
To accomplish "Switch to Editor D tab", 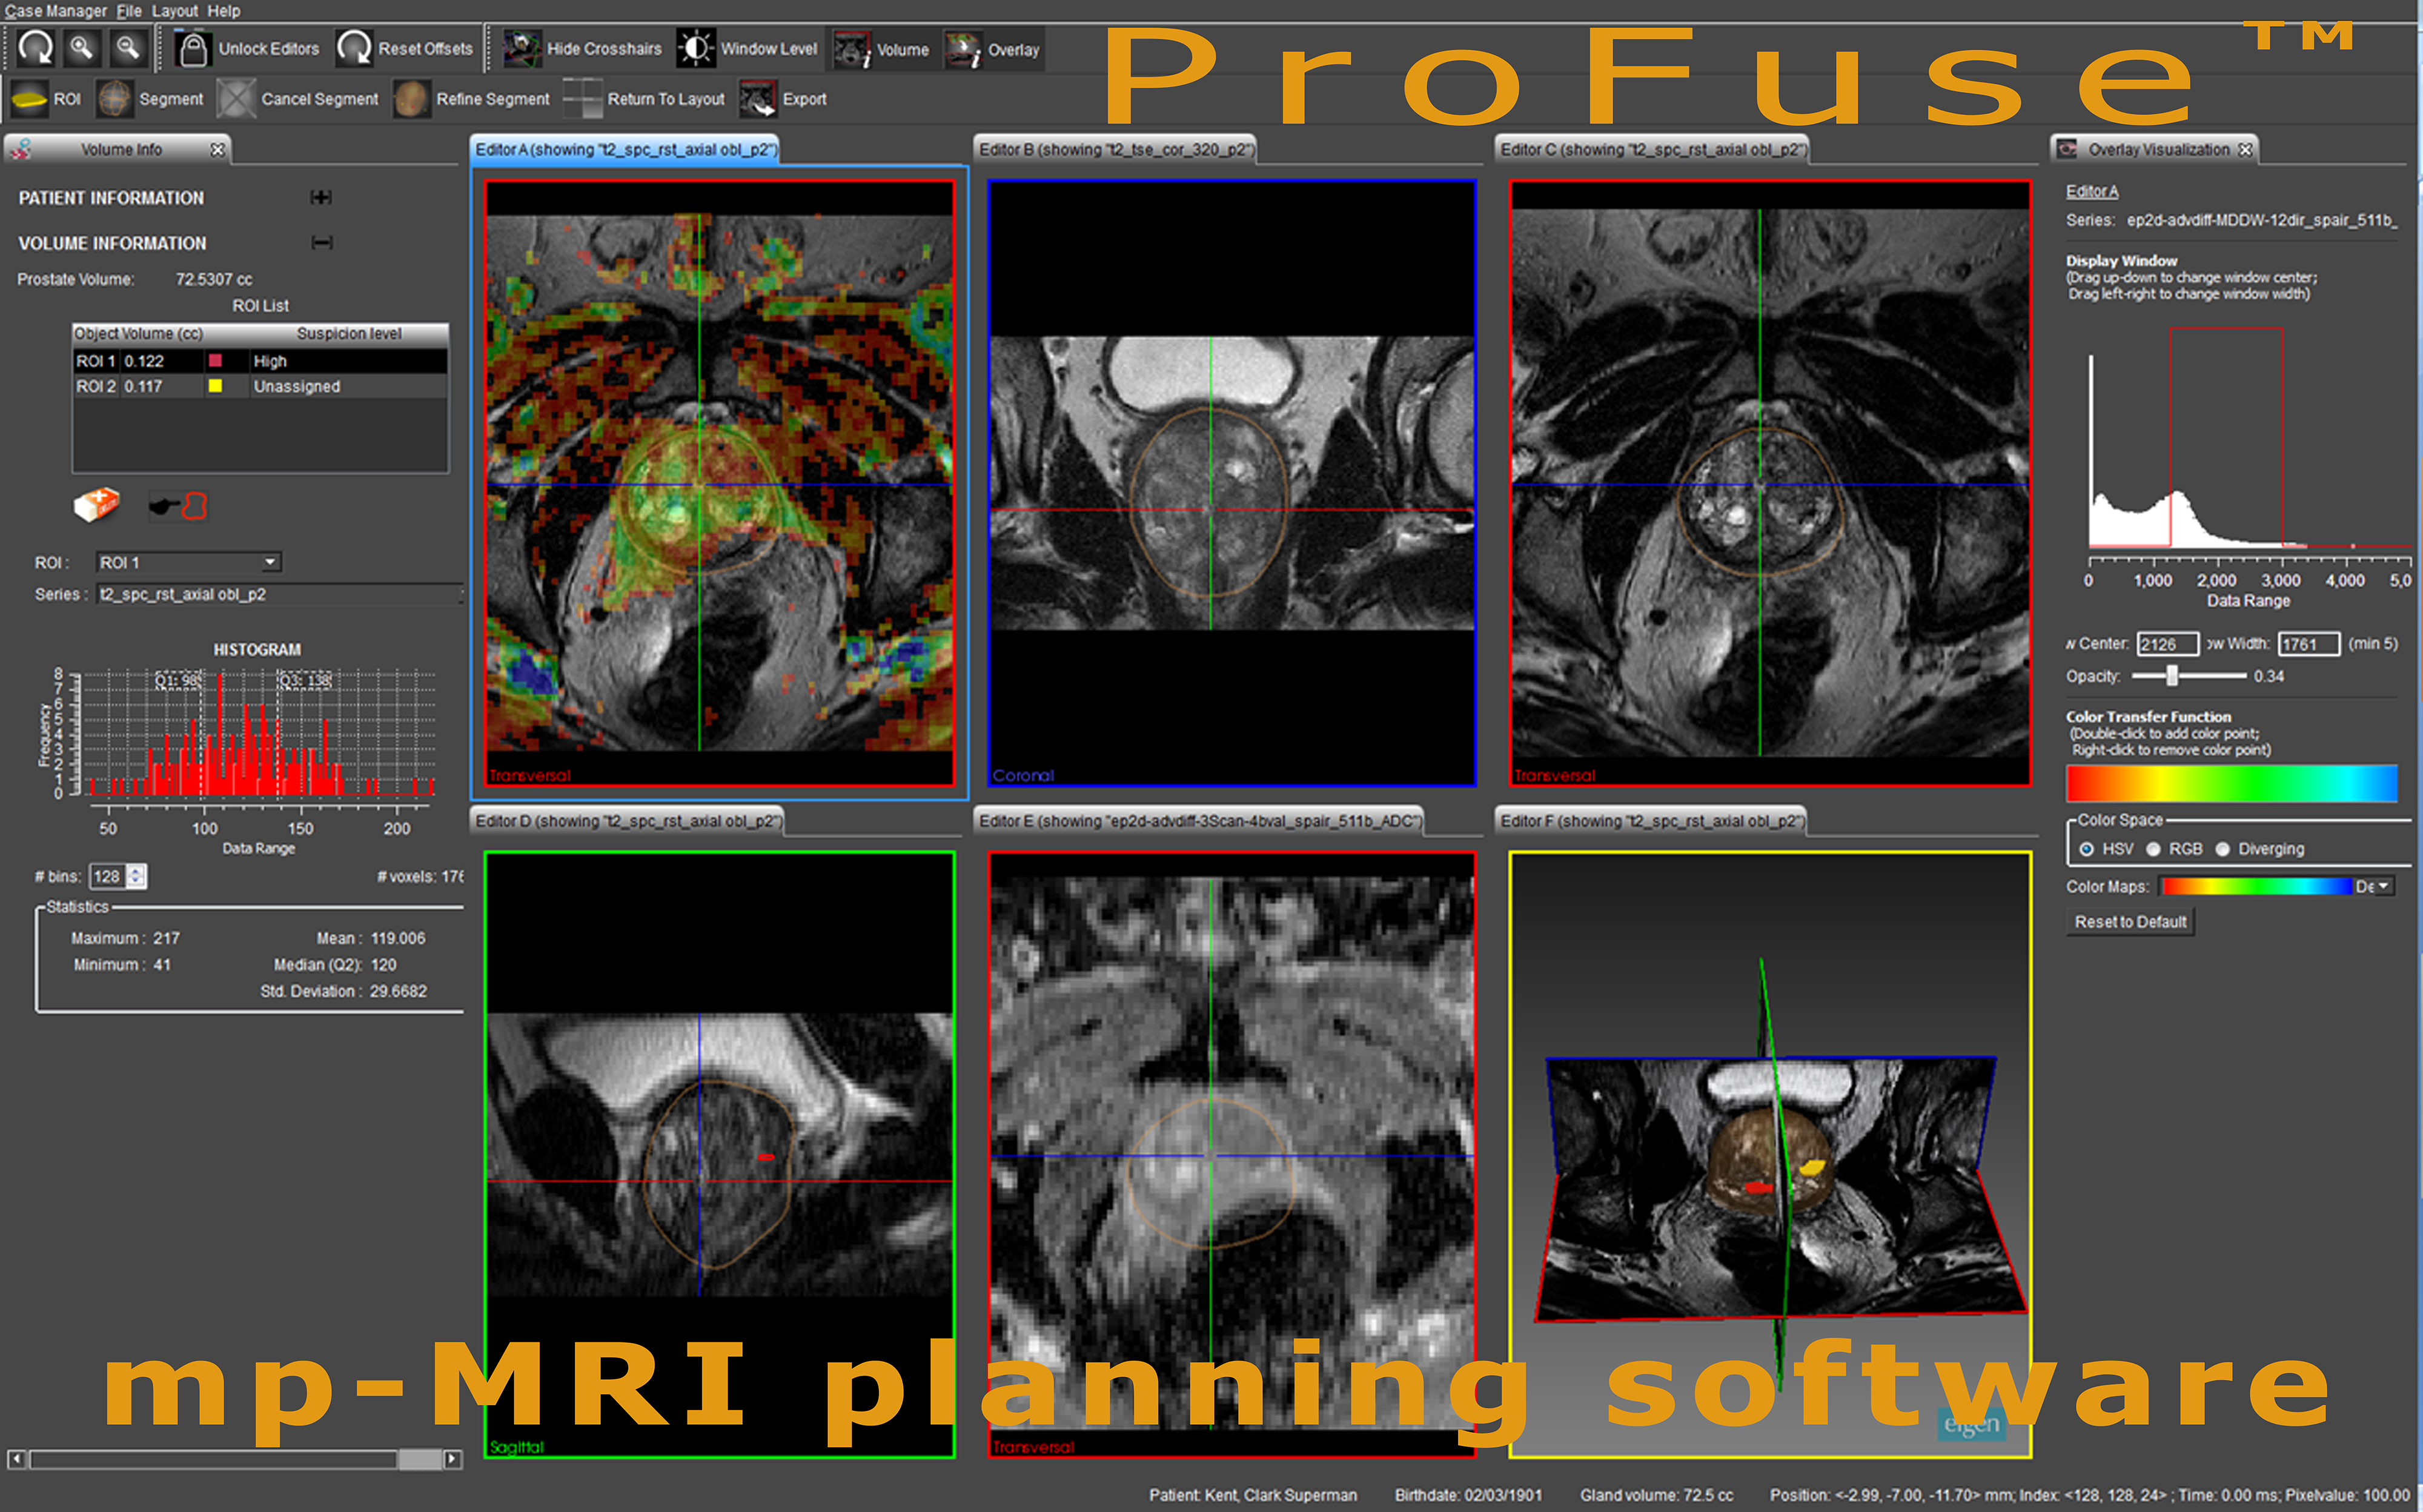I will tap(627, 821).
